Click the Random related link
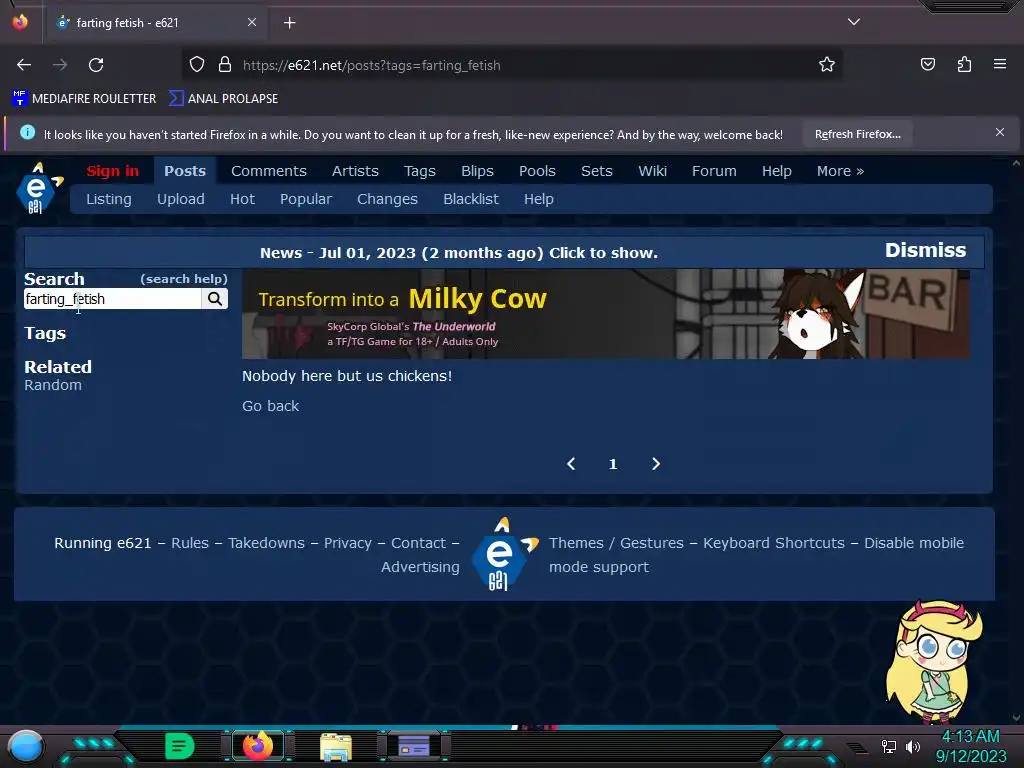 [x=53, y=385]
